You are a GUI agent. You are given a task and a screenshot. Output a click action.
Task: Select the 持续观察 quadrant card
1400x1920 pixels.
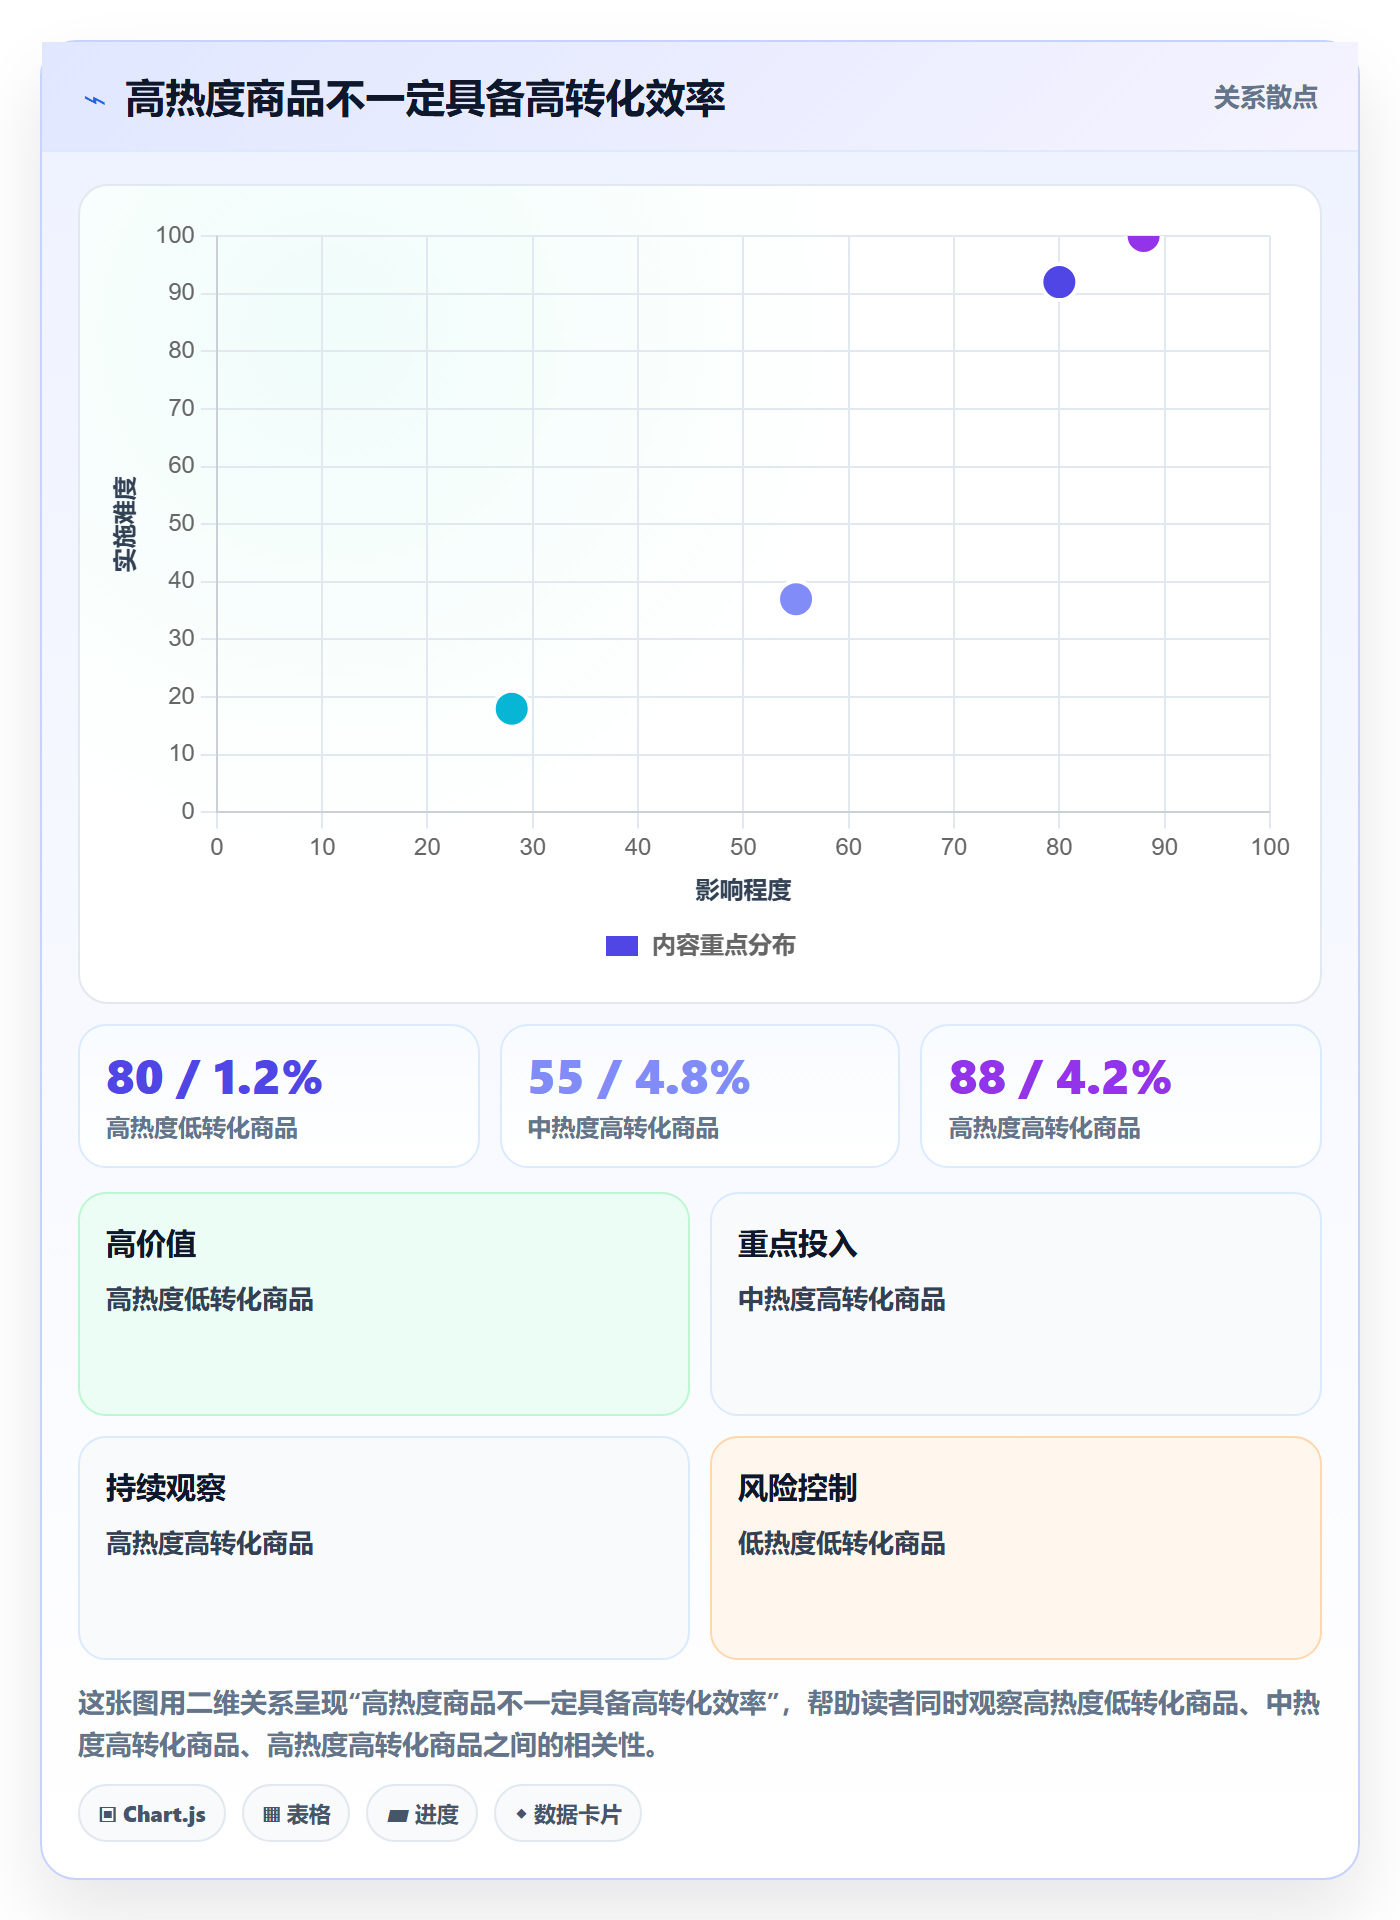click(x=384, y=1548)
